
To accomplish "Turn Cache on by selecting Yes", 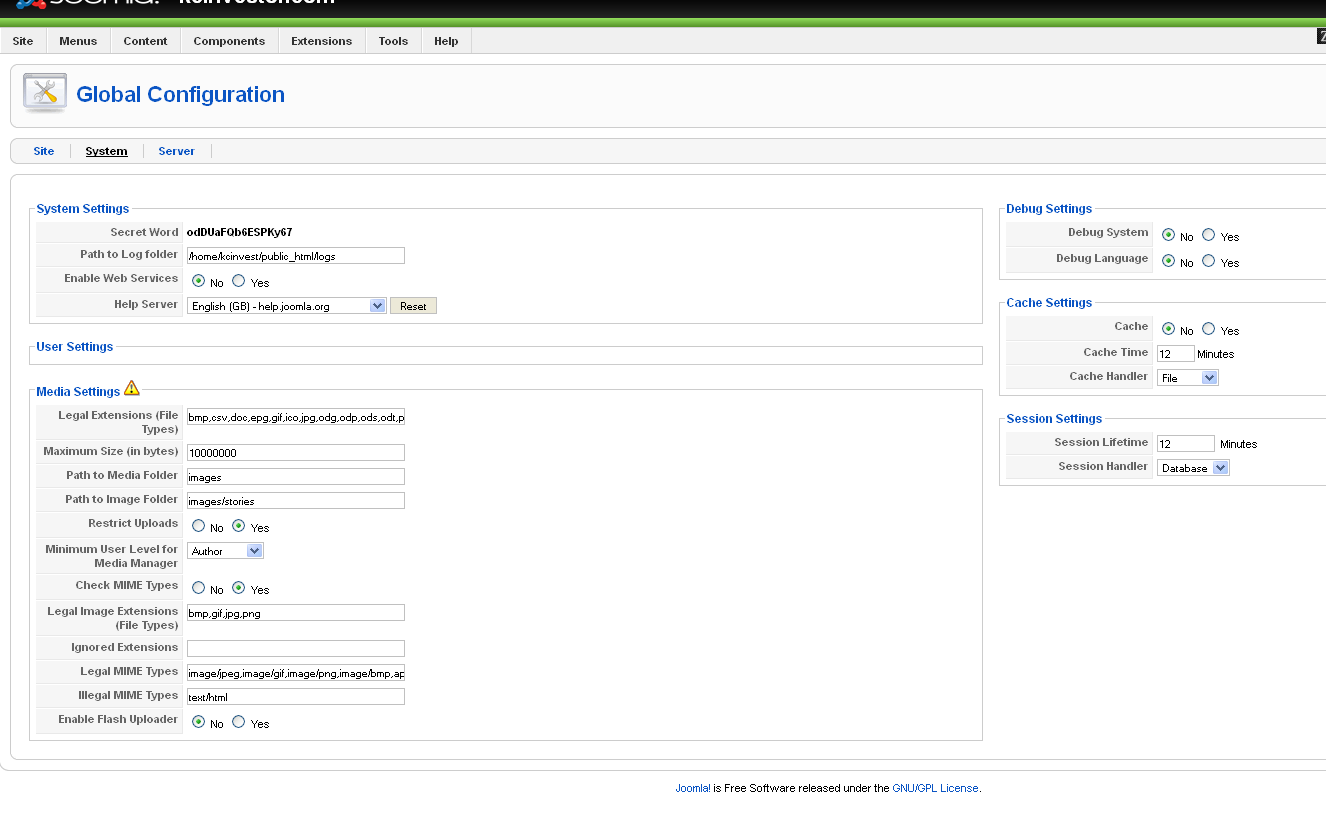I will tap(1209, 329).
